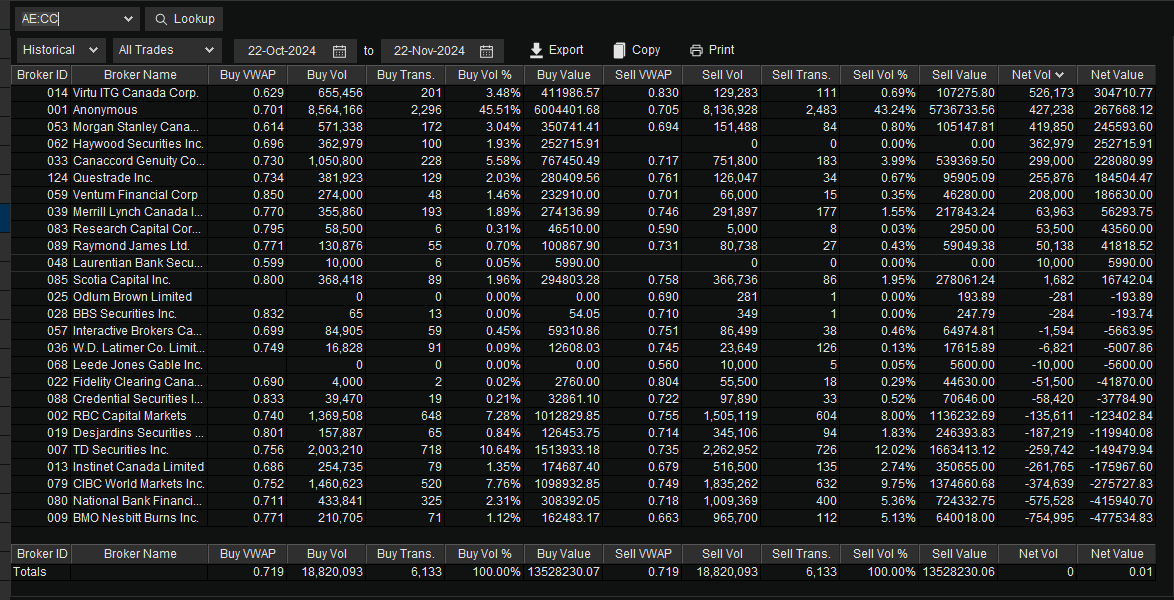Screen dimensions: 1174x600
Task: Open the Historical period dropdown
Action: tap(61, 50)
